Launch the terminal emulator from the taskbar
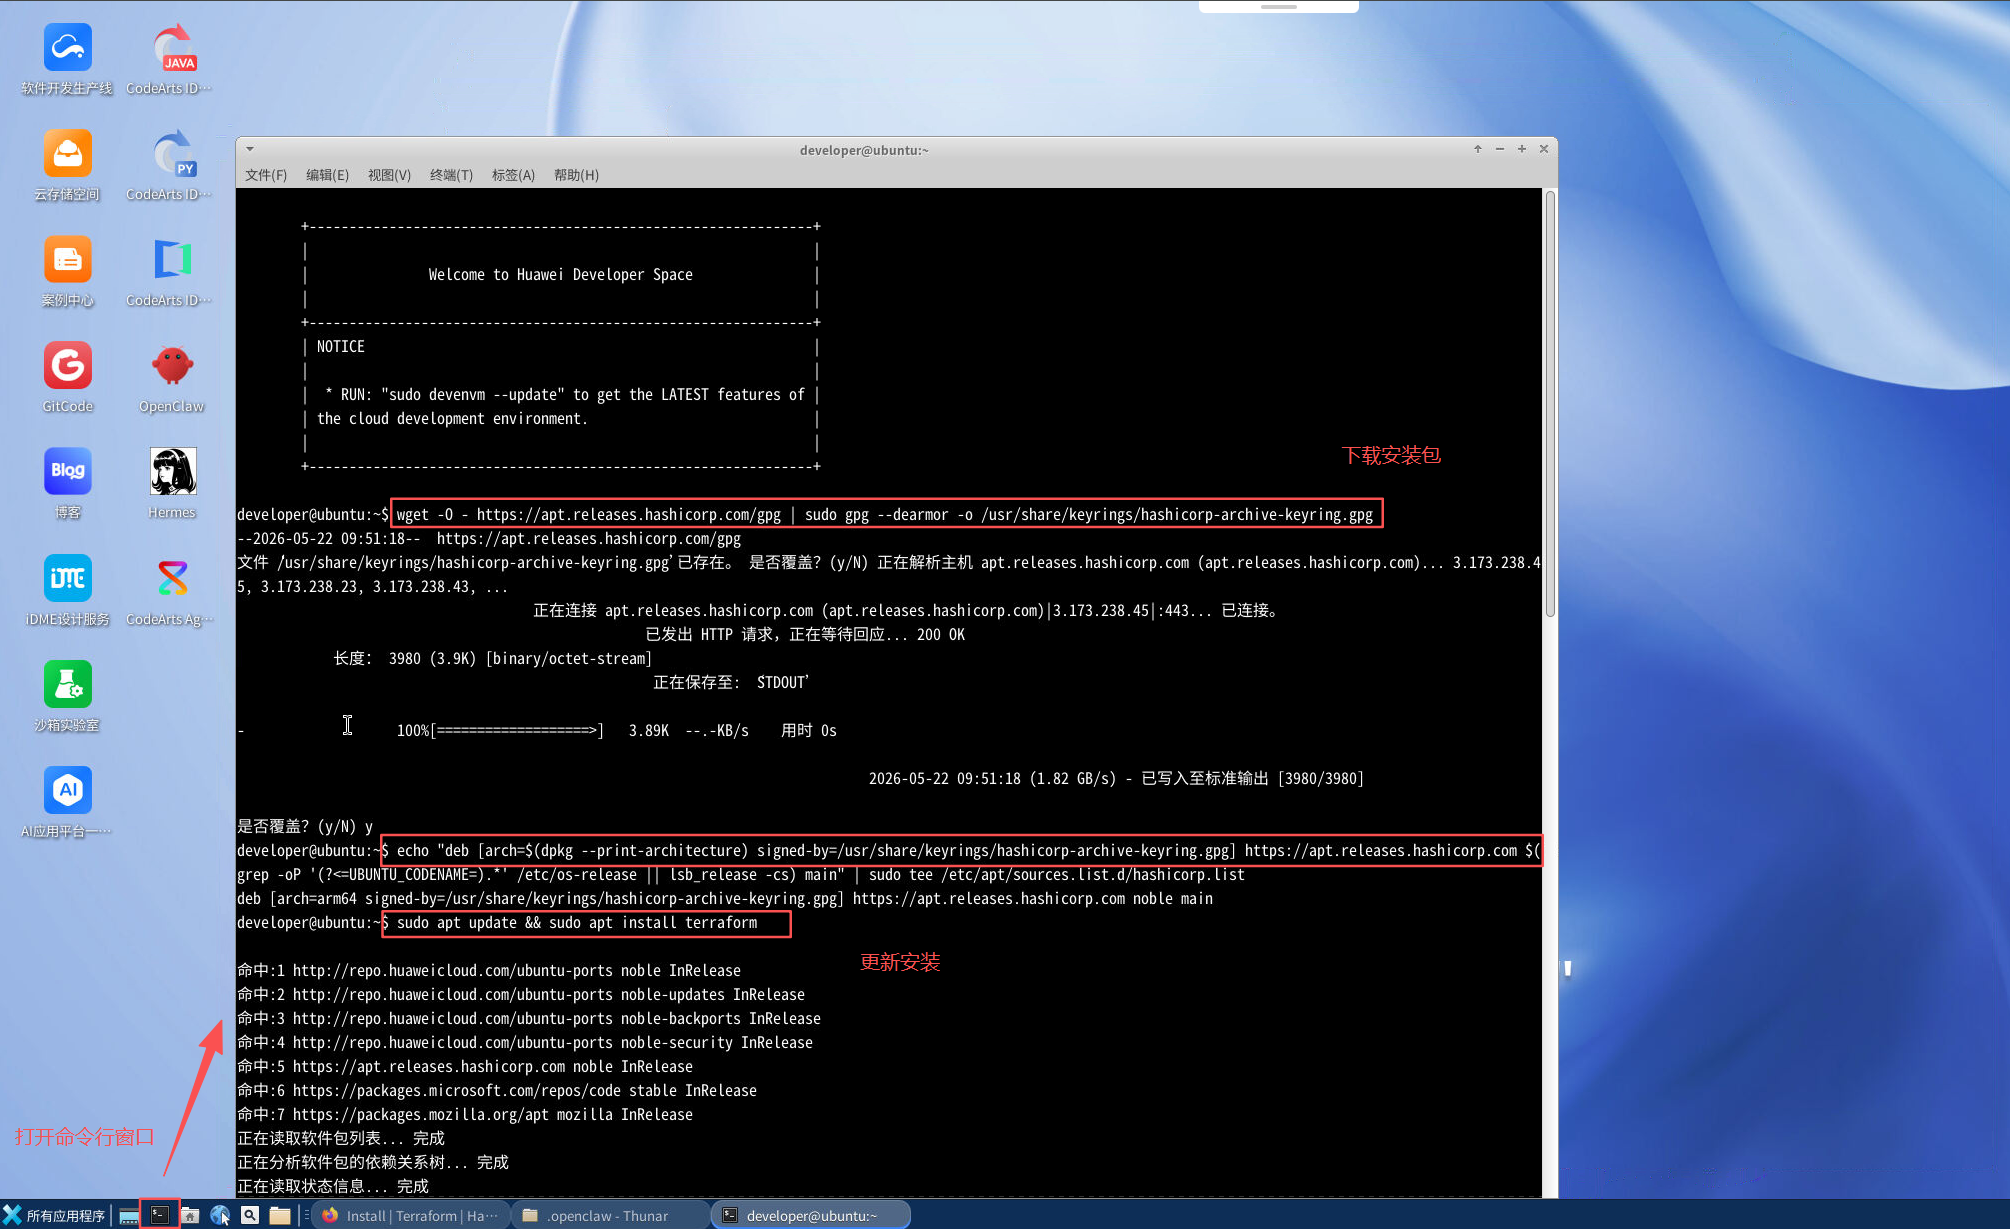Image resolution: width=2010 pixels, height=1229 pixels. point(160,1215)
